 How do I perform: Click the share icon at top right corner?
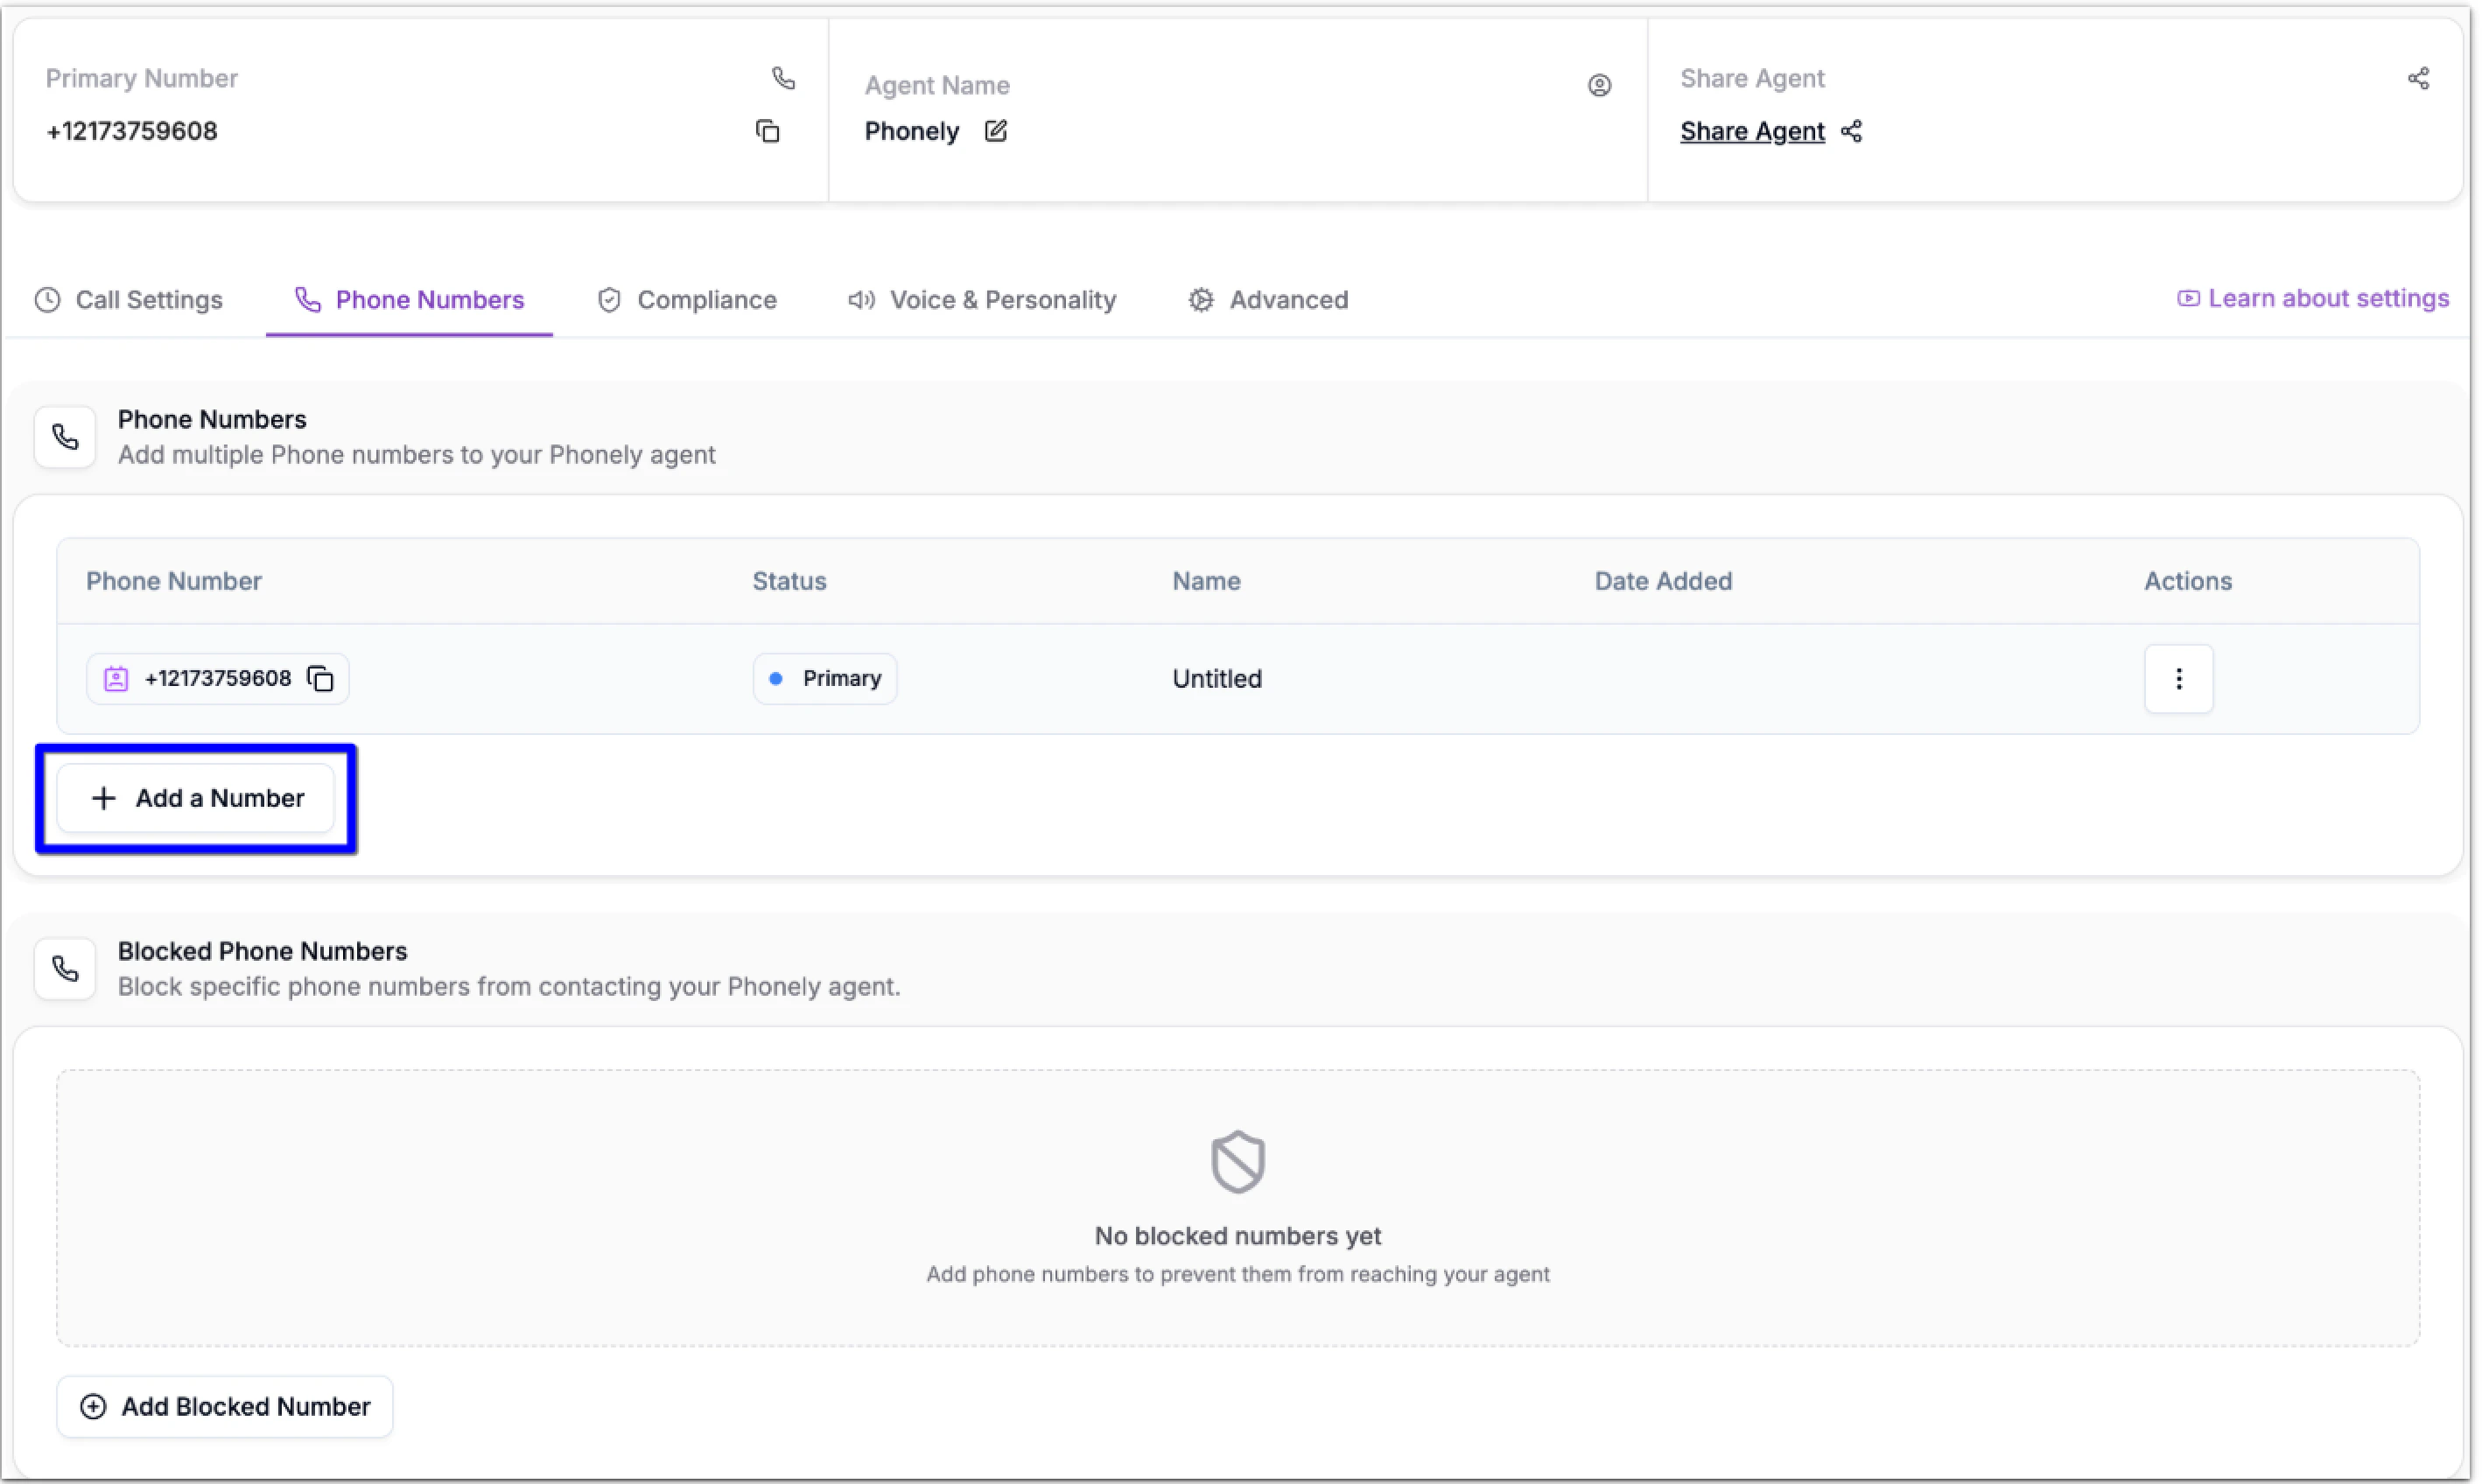pos(2418,78)
